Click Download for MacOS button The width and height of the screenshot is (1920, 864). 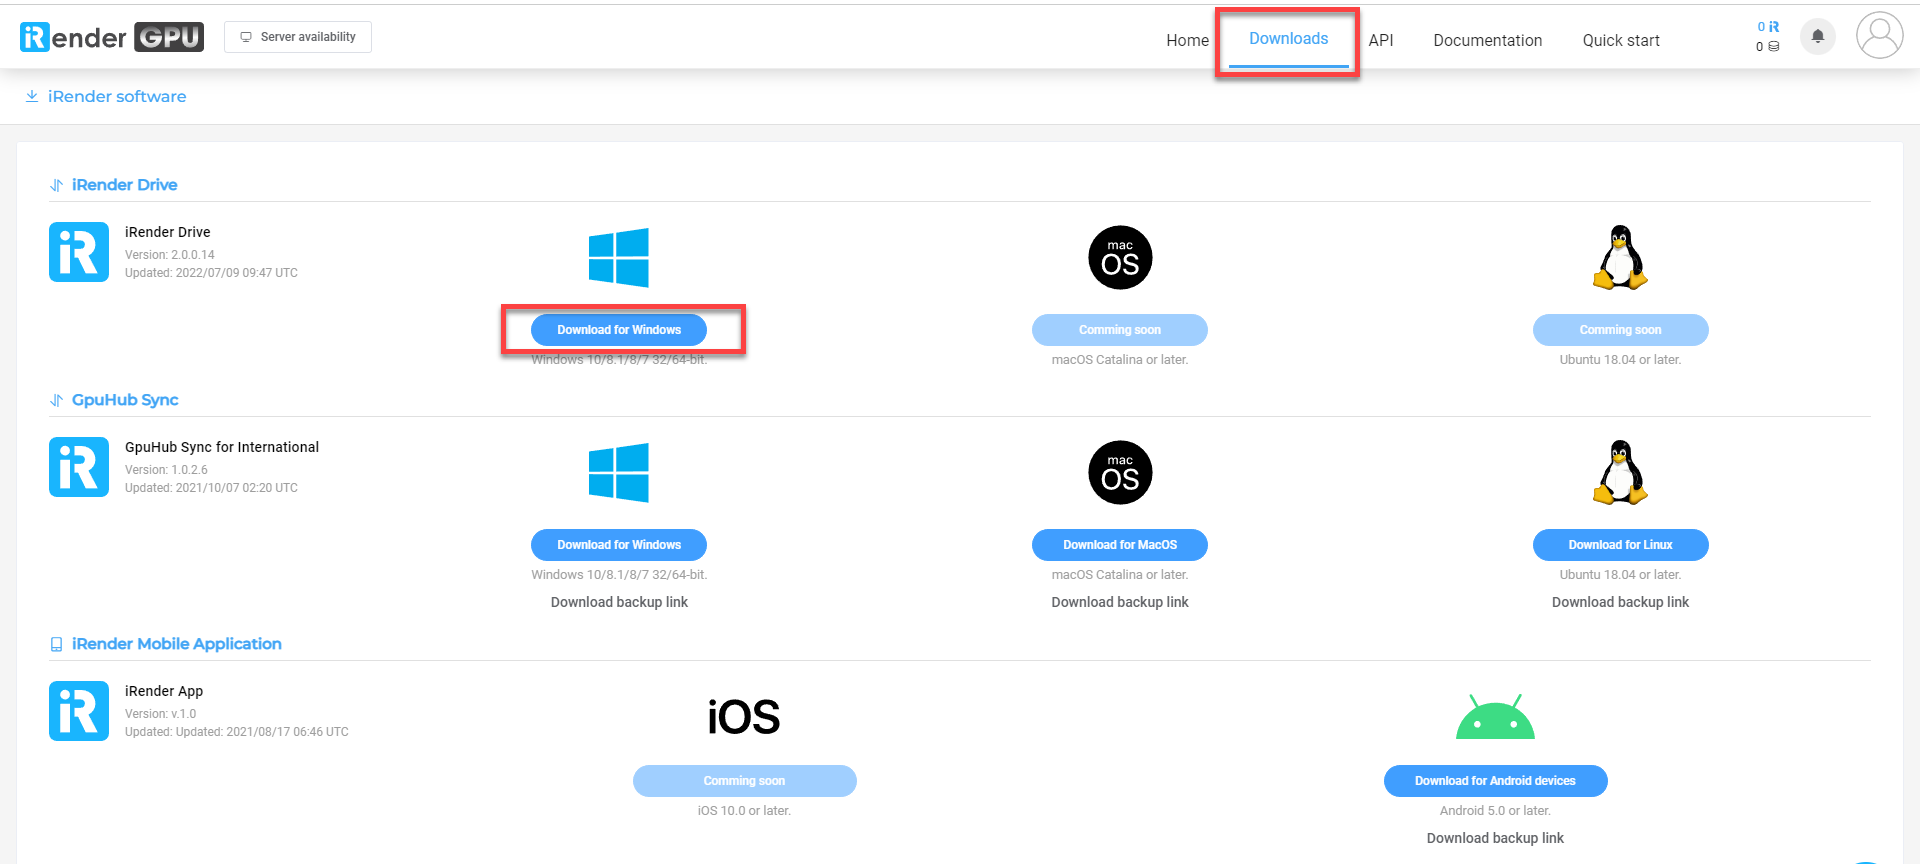[1120, 545]
